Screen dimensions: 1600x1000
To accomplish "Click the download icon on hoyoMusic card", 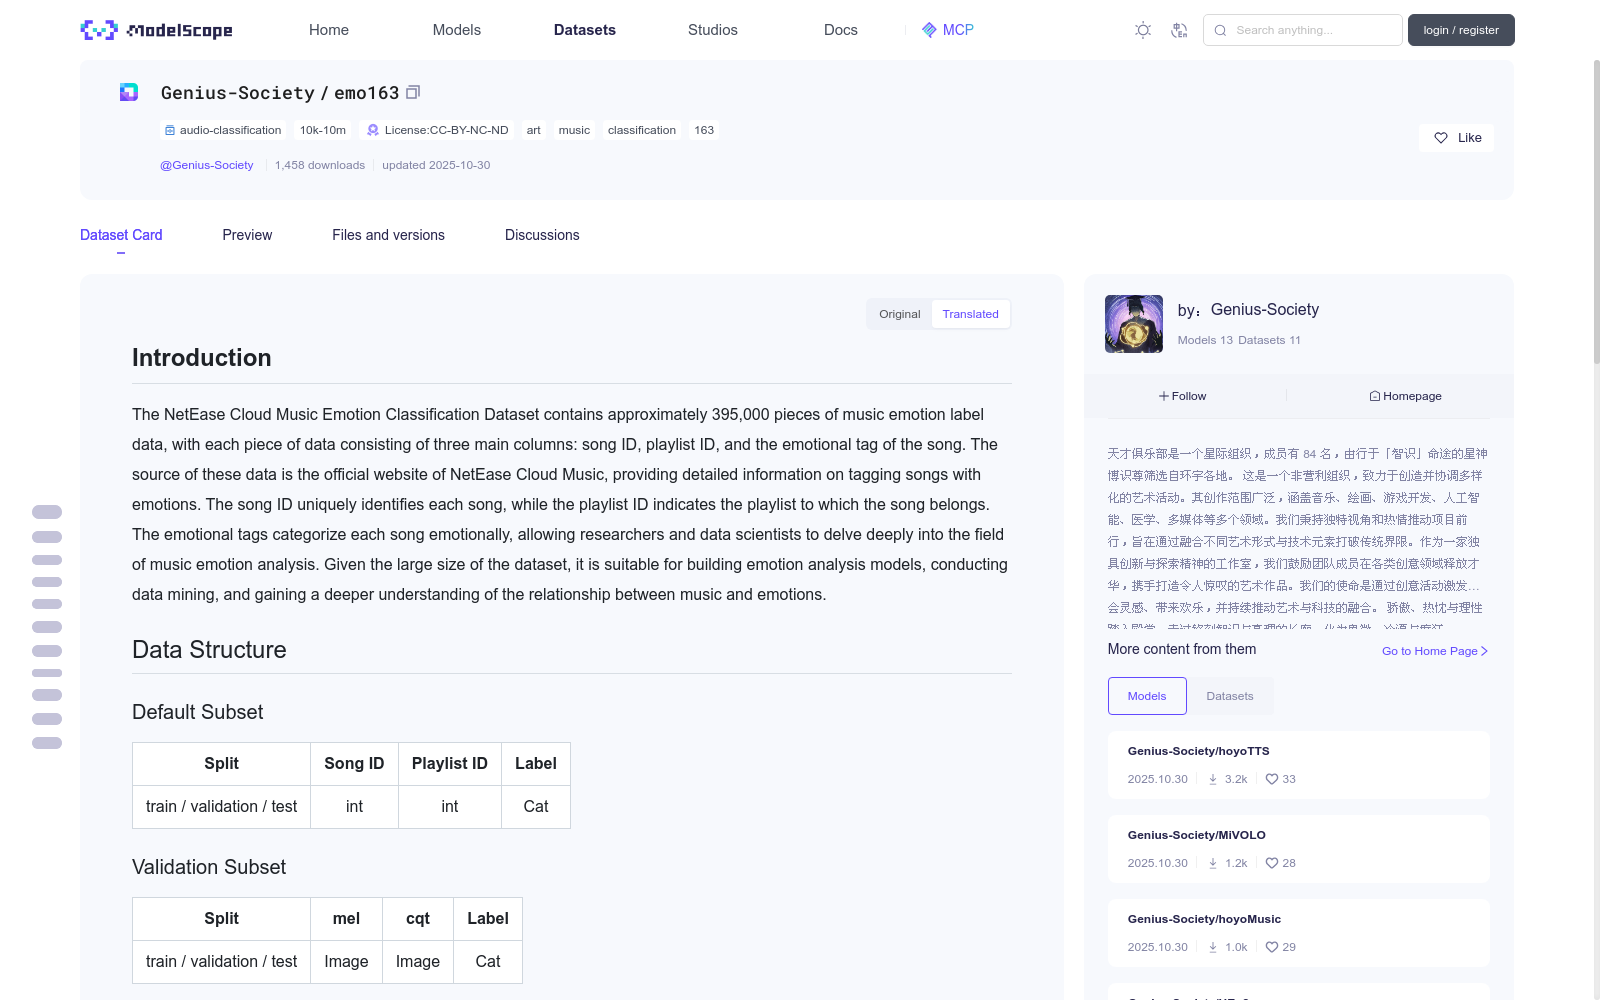I will (1213, 947).
